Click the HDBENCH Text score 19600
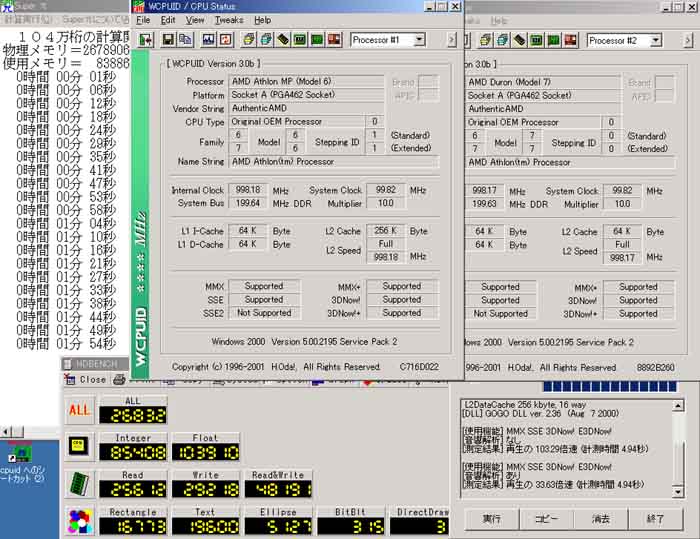 pos(206,527)
